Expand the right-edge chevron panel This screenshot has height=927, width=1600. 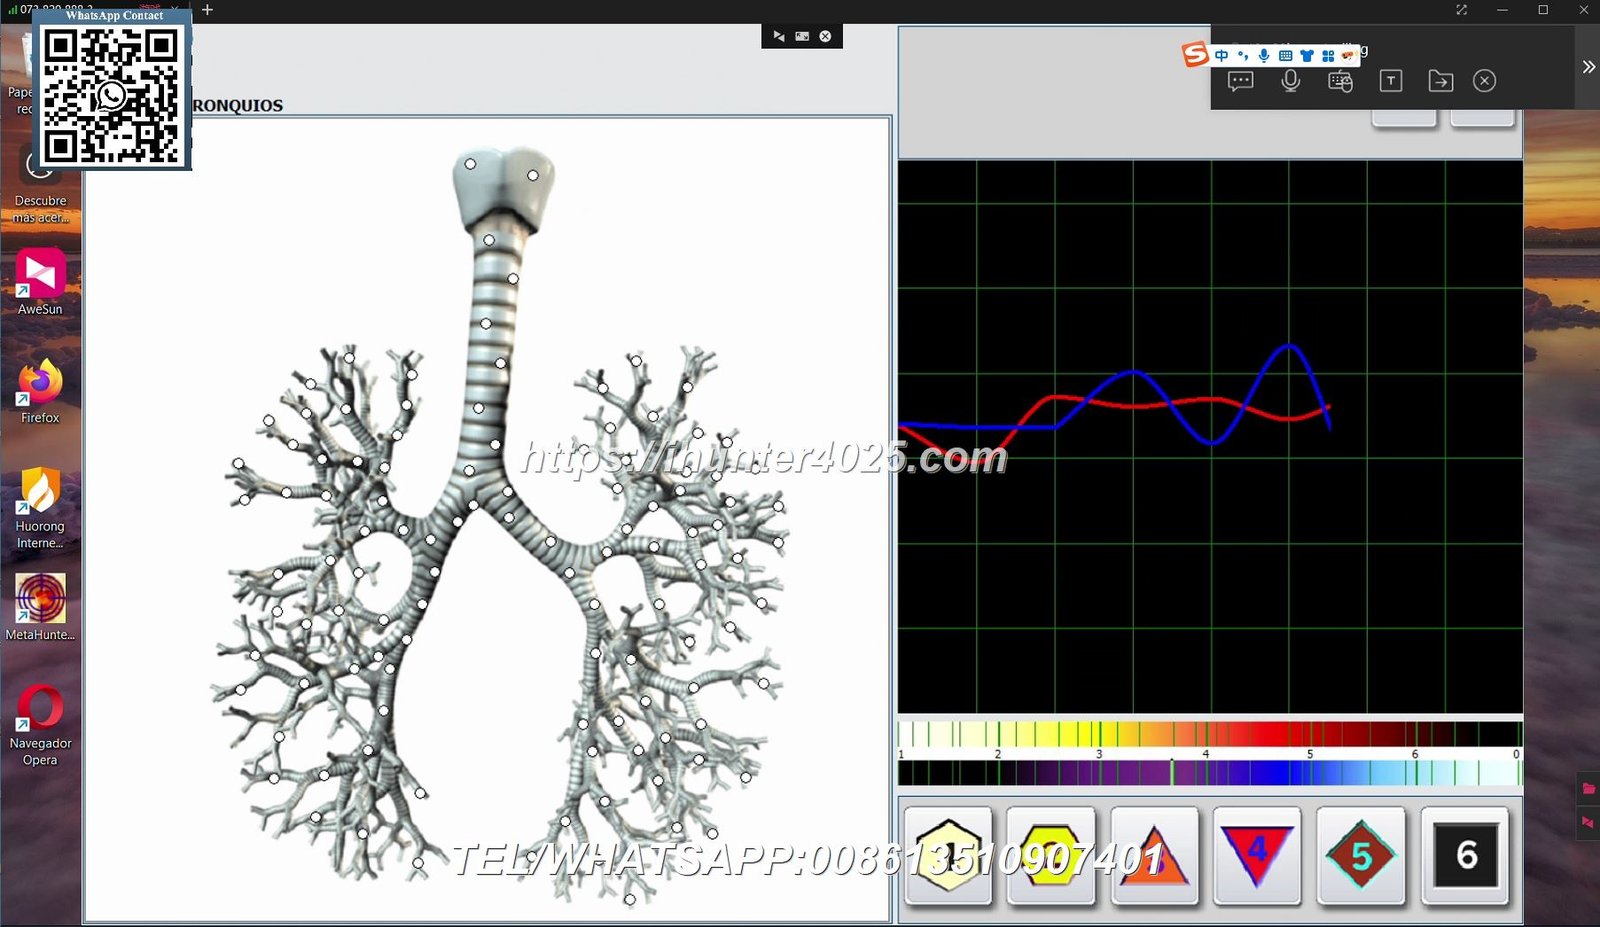point(1588,66)
